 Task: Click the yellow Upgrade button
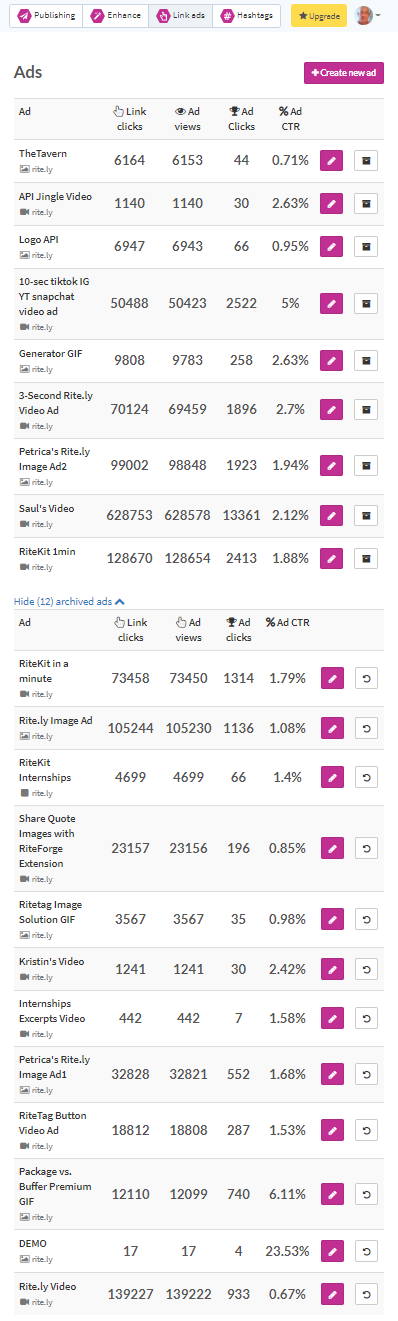[319, 16]
